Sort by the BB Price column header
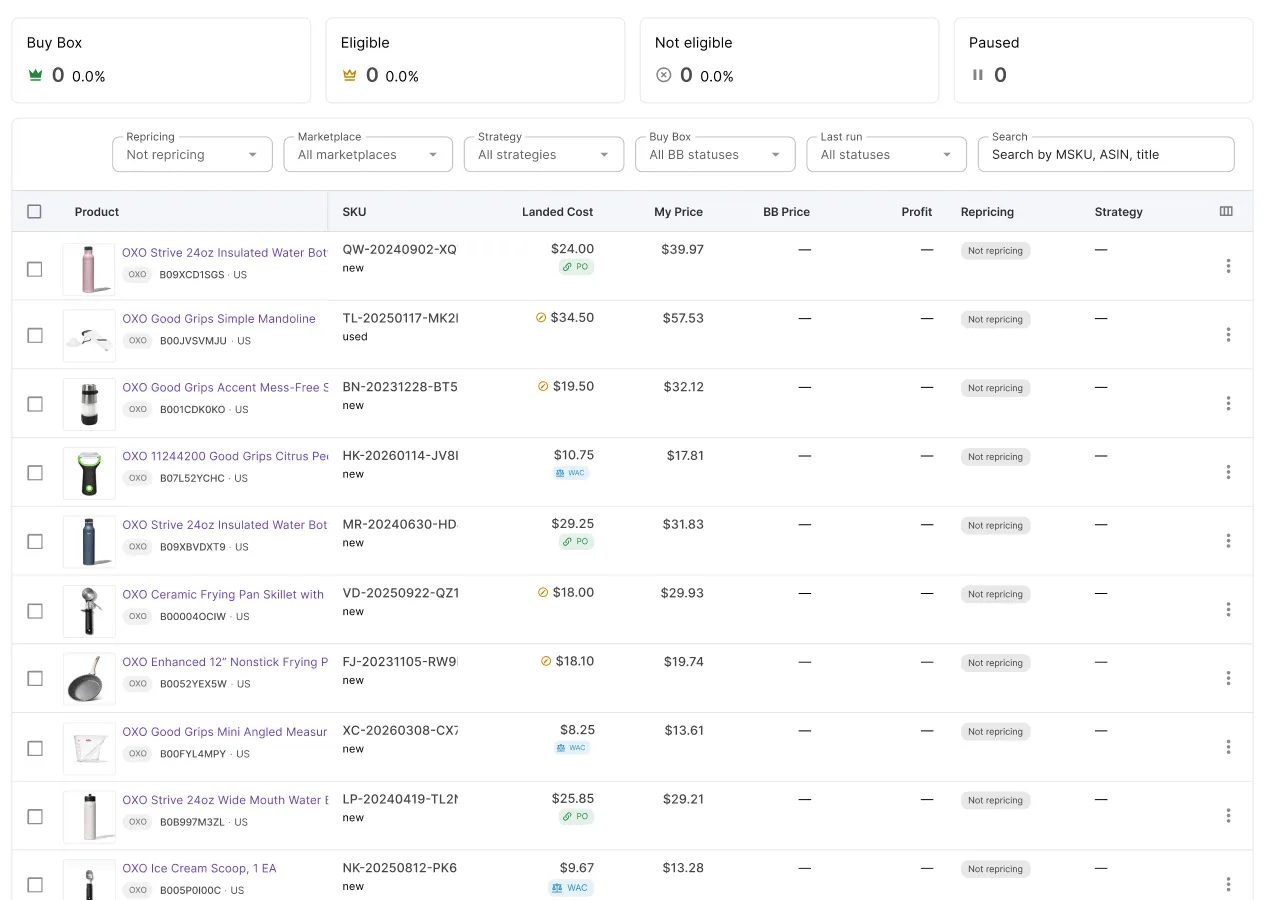This screenshot has width=1274, height=900. pos(786,212)
